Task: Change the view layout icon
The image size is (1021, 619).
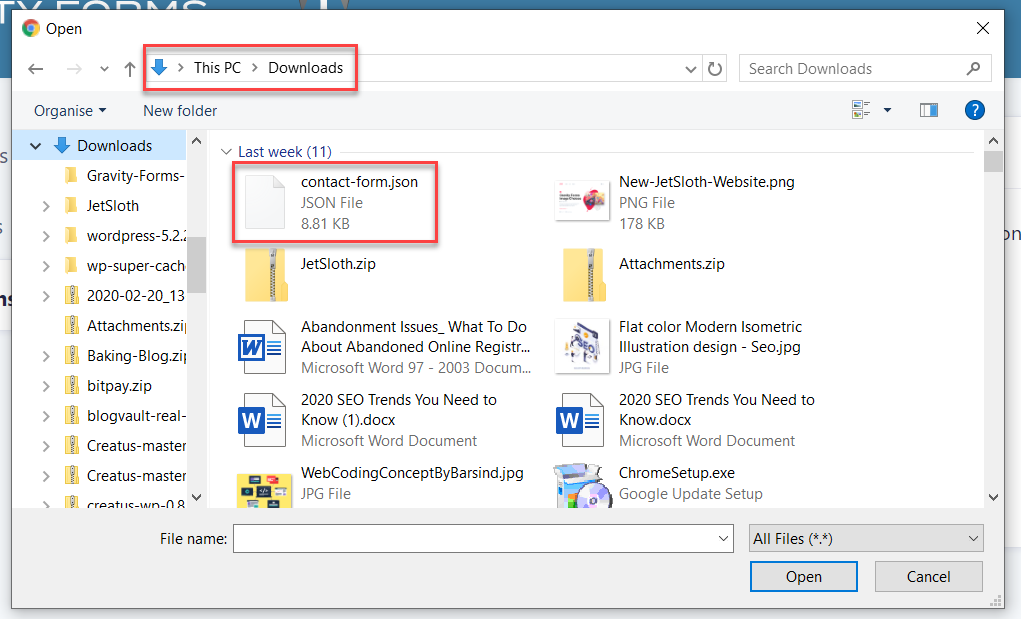Action: [x=861, y=110]
